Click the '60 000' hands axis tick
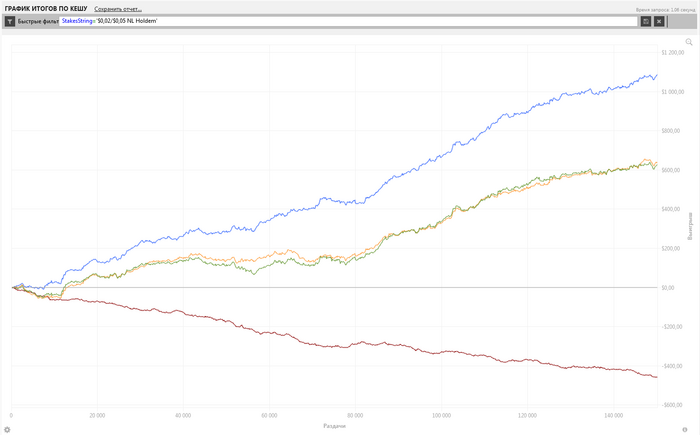This screenshot has height=435, width=700. click(269, 415)
